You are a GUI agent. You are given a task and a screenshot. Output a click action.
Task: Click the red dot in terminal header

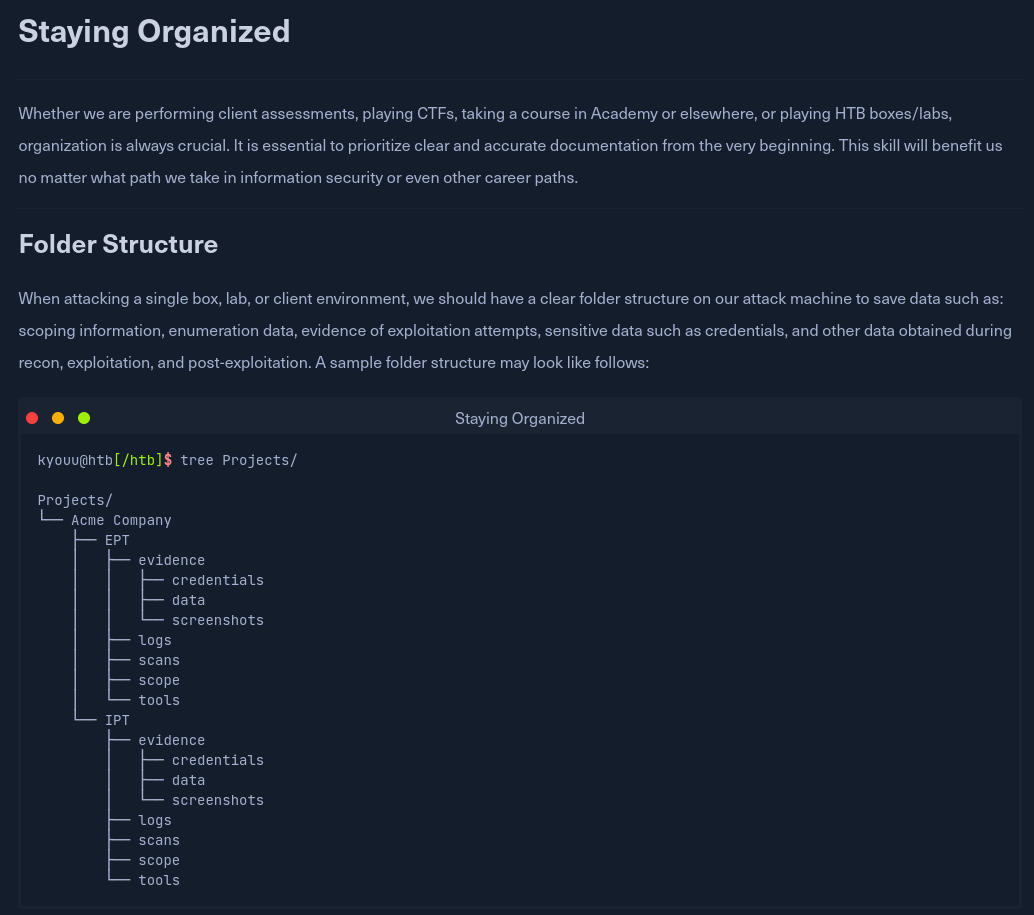32,418
